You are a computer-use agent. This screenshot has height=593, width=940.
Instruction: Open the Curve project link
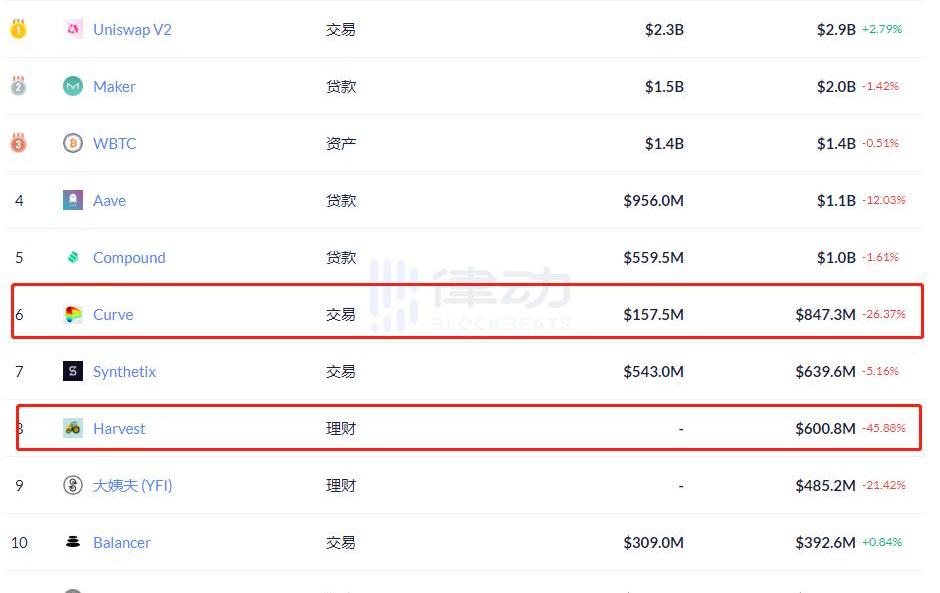[x=113, y=315]
